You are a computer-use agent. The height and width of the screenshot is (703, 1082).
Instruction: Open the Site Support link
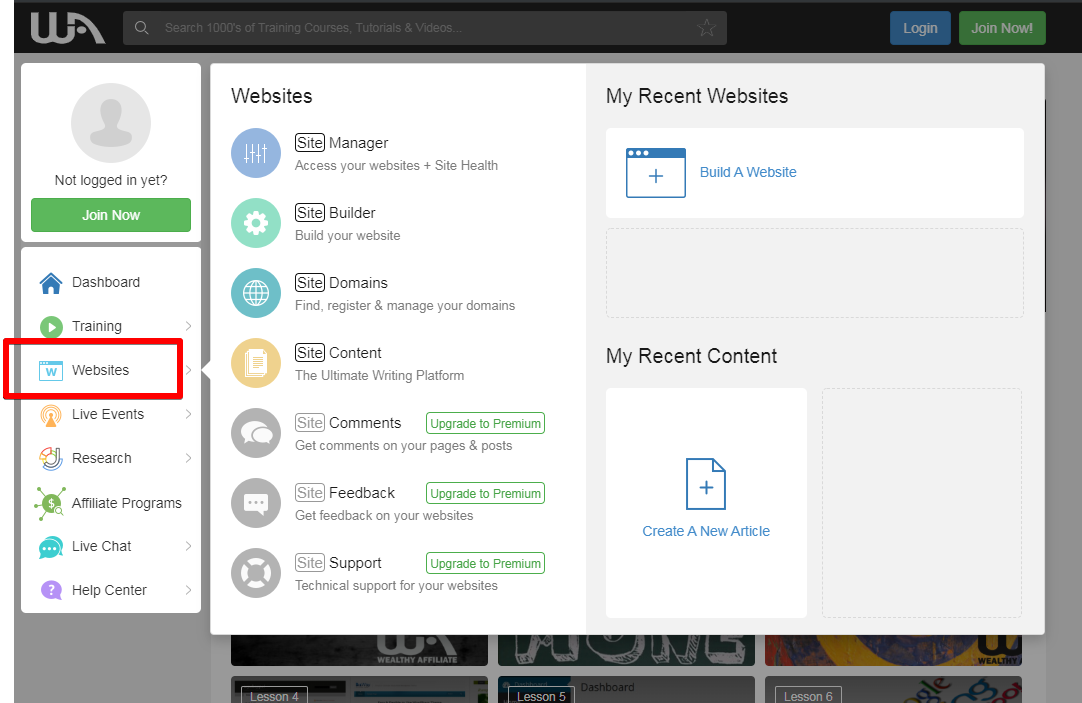[x=338, y=563]
